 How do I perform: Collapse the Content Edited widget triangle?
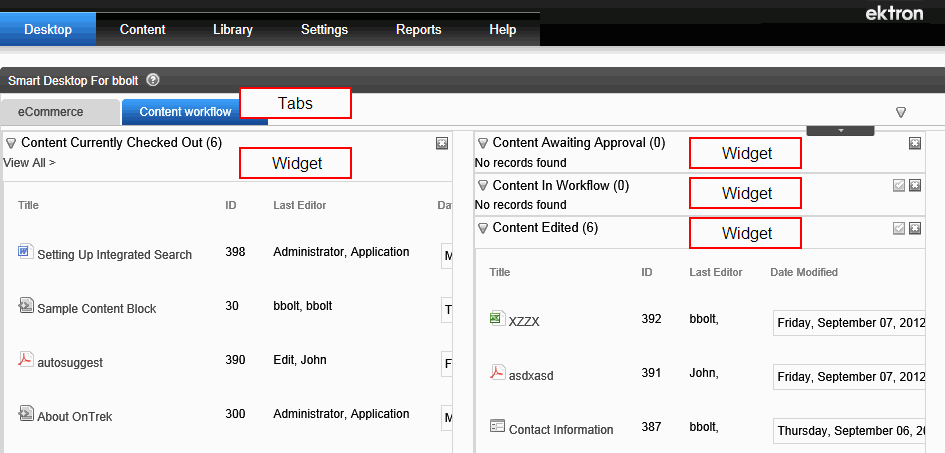click(x=483, y=228)
